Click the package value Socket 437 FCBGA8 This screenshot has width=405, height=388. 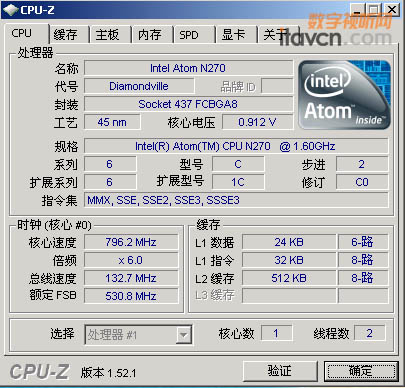tap(188, 104)
